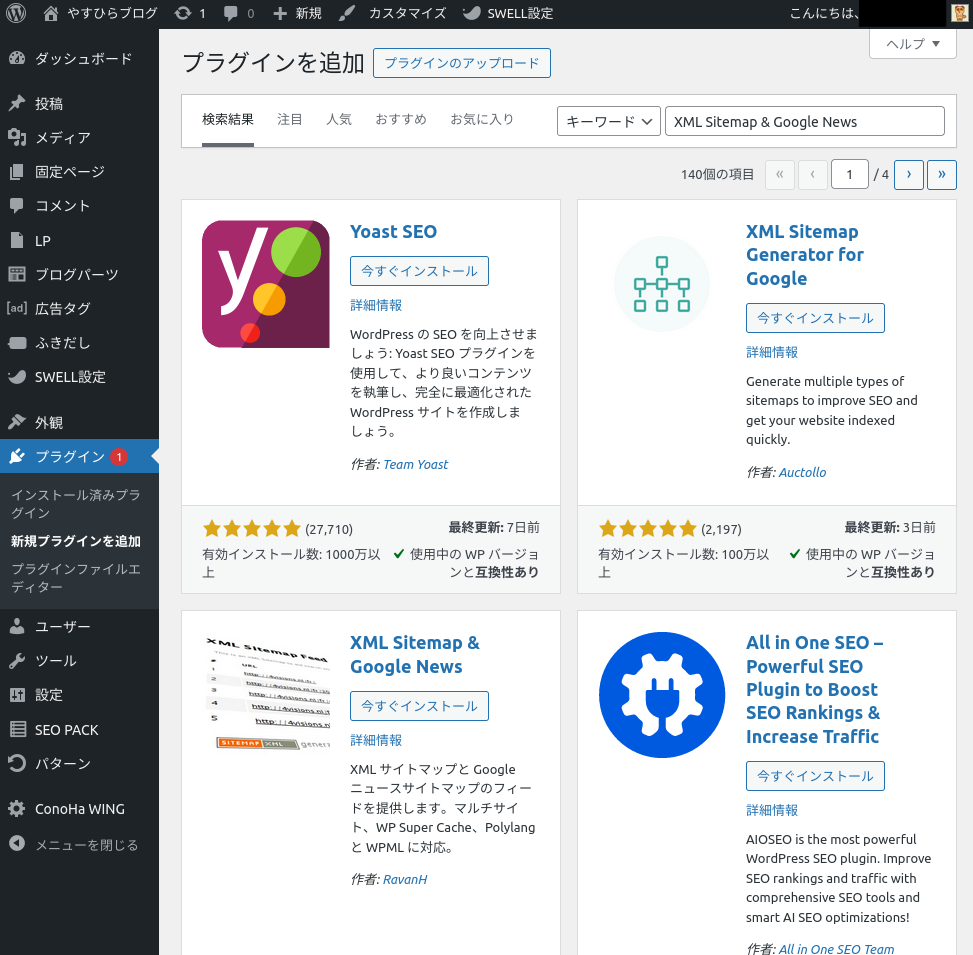Click the All in One SEO gear icon

[661, 695]
